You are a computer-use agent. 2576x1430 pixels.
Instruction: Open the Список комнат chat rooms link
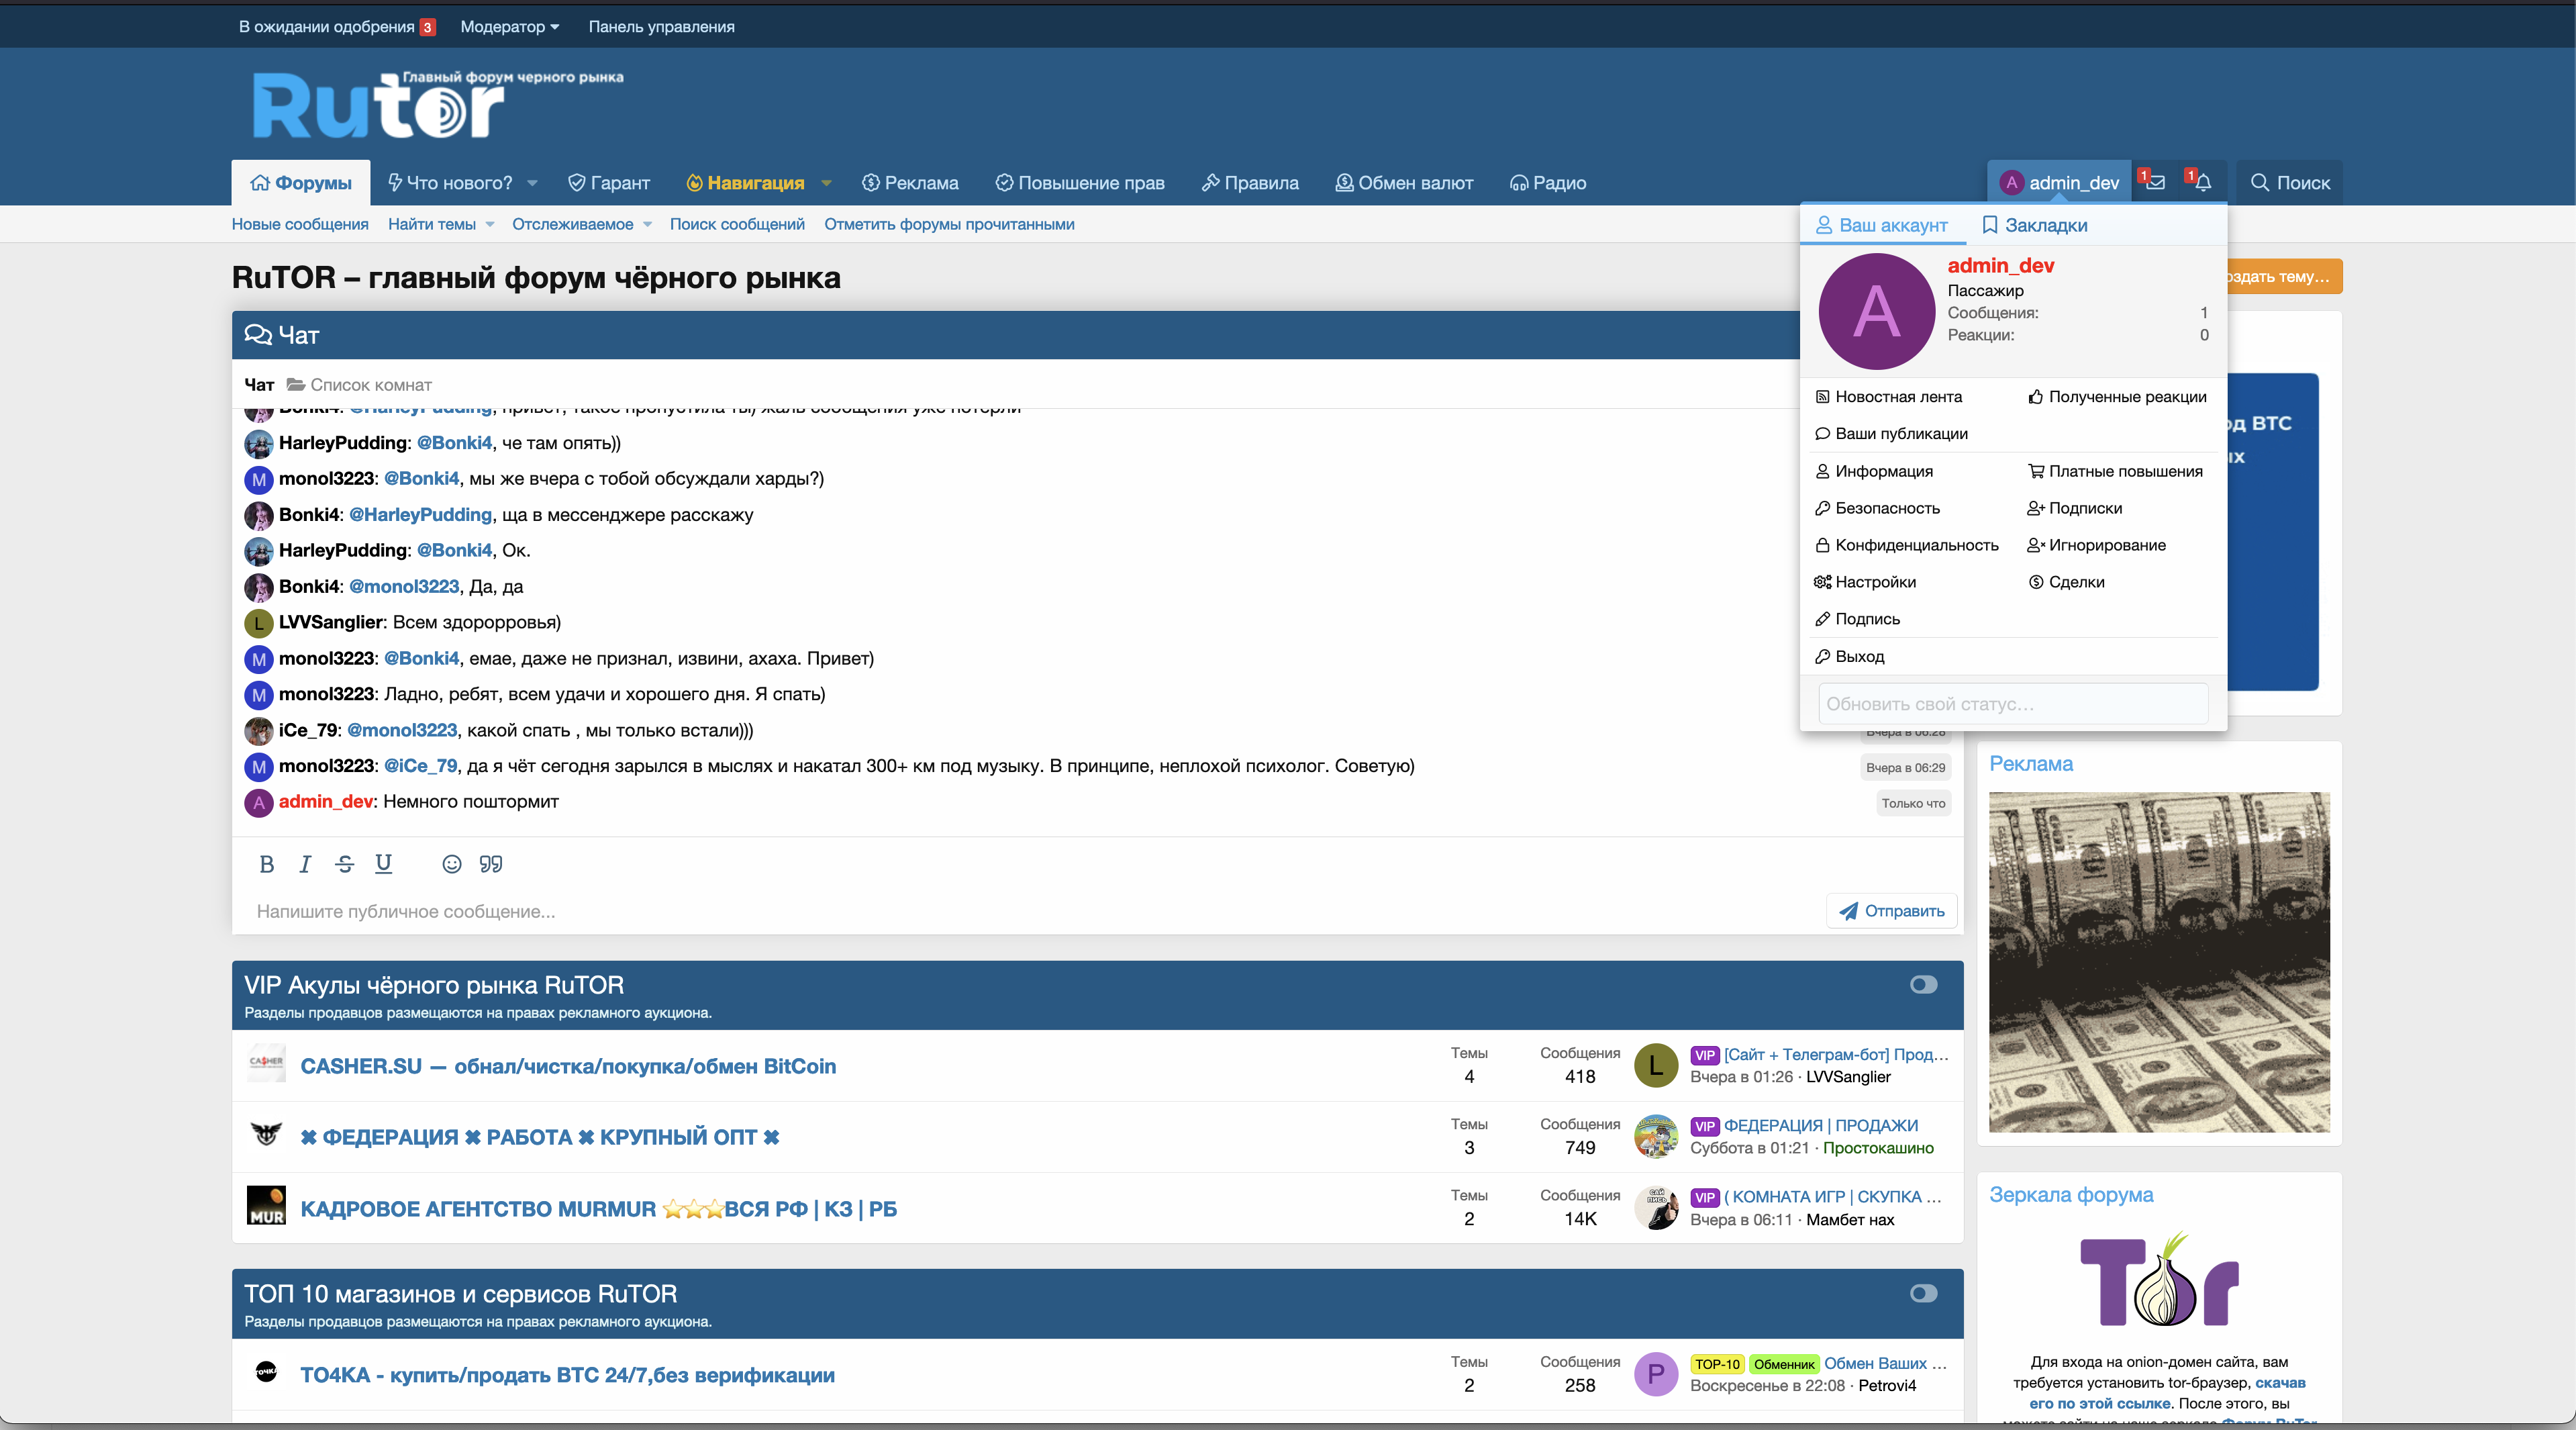click(359, 385)
